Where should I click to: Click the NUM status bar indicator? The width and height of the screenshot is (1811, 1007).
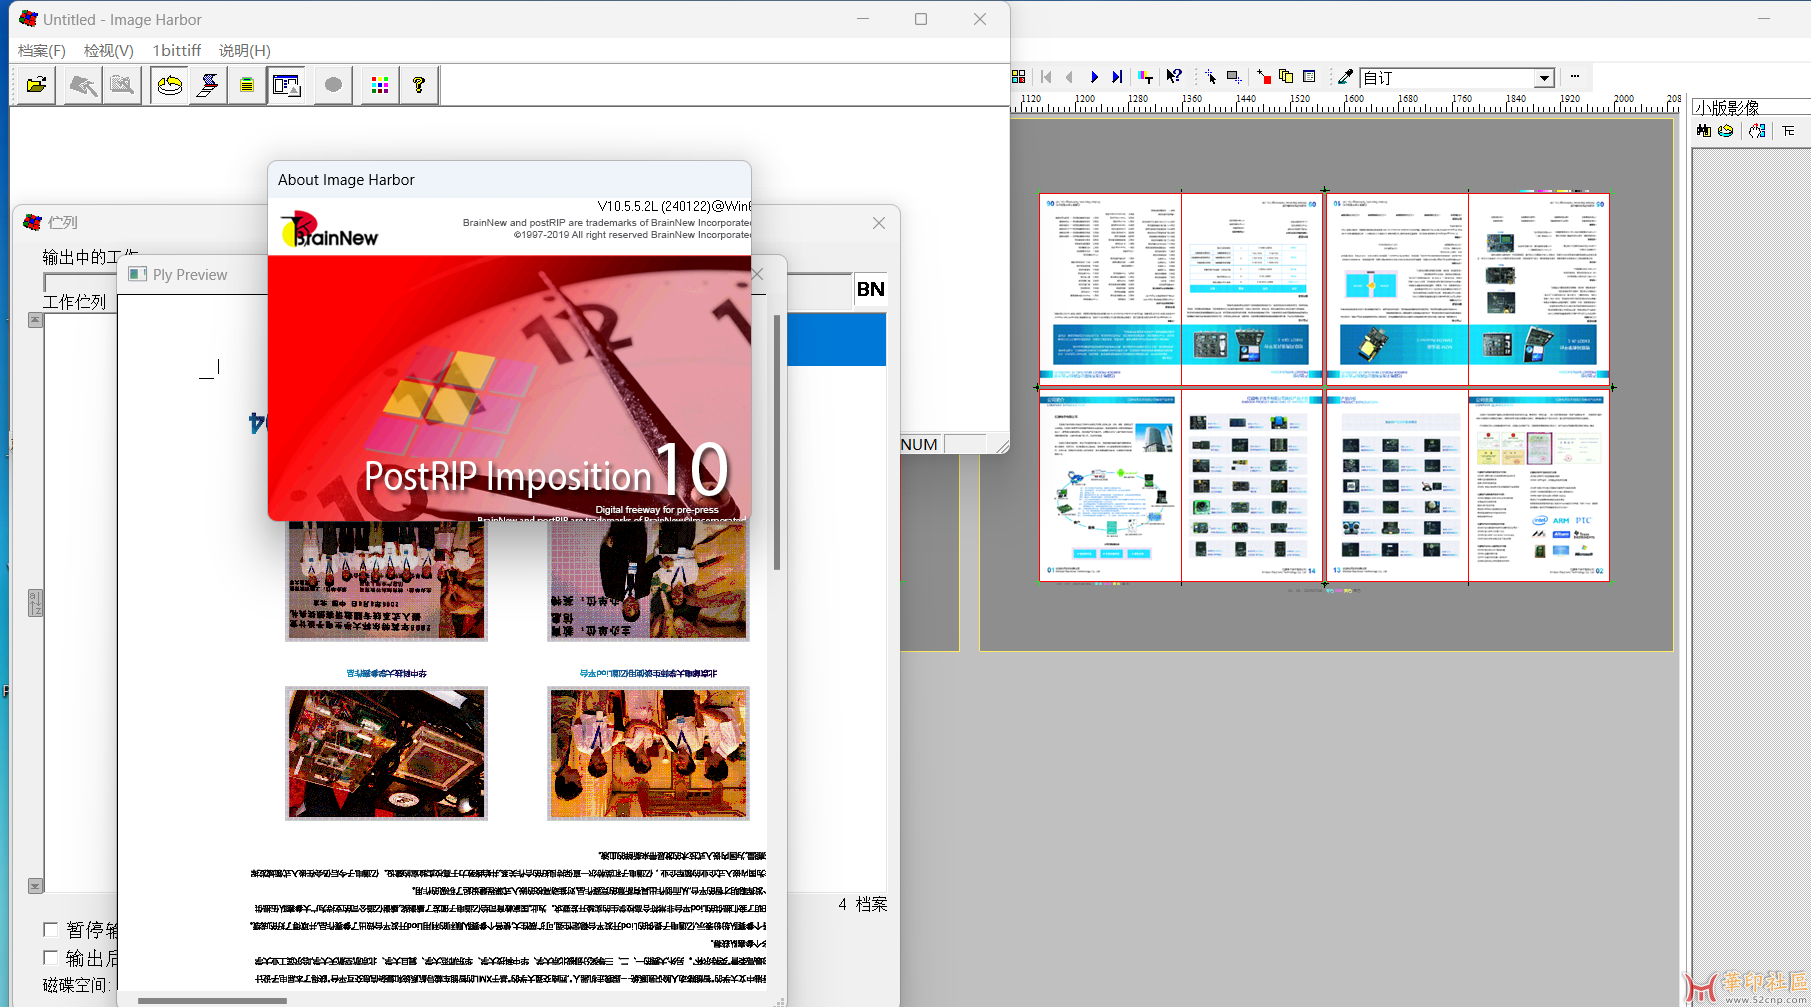pyautogui.click(x=919, y=444)
